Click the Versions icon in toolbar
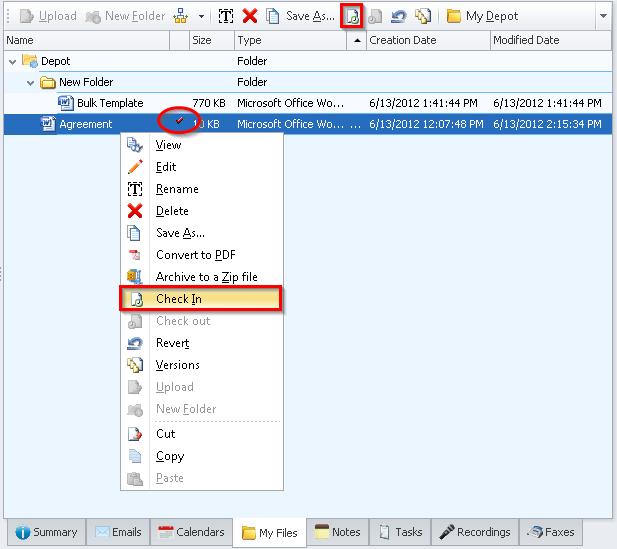This screenshot has height=549, width=617. coord(422,16)
